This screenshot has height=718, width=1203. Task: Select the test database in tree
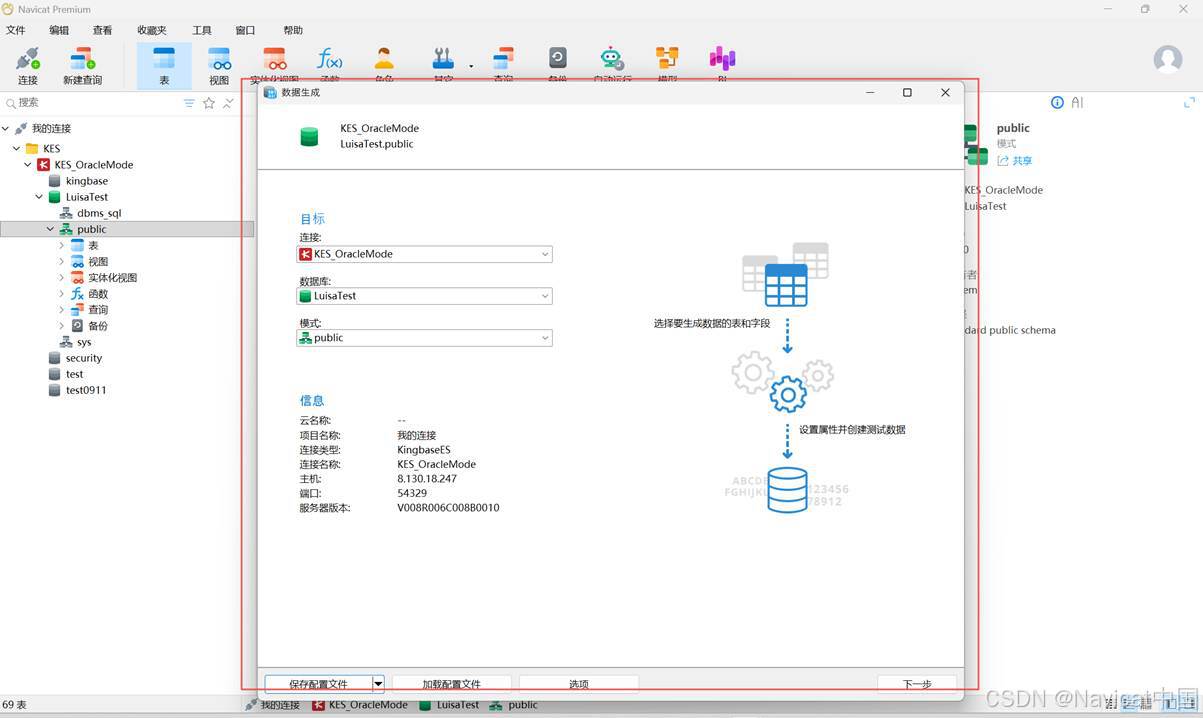(x=75, y=374)
